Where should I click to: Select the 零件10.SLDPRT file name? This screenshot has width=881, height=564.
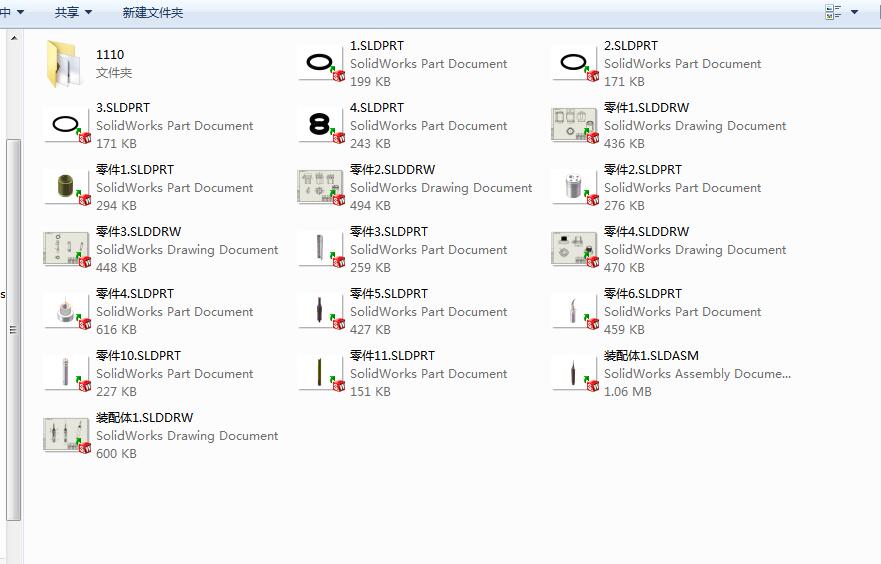click(x=138, y=355)
